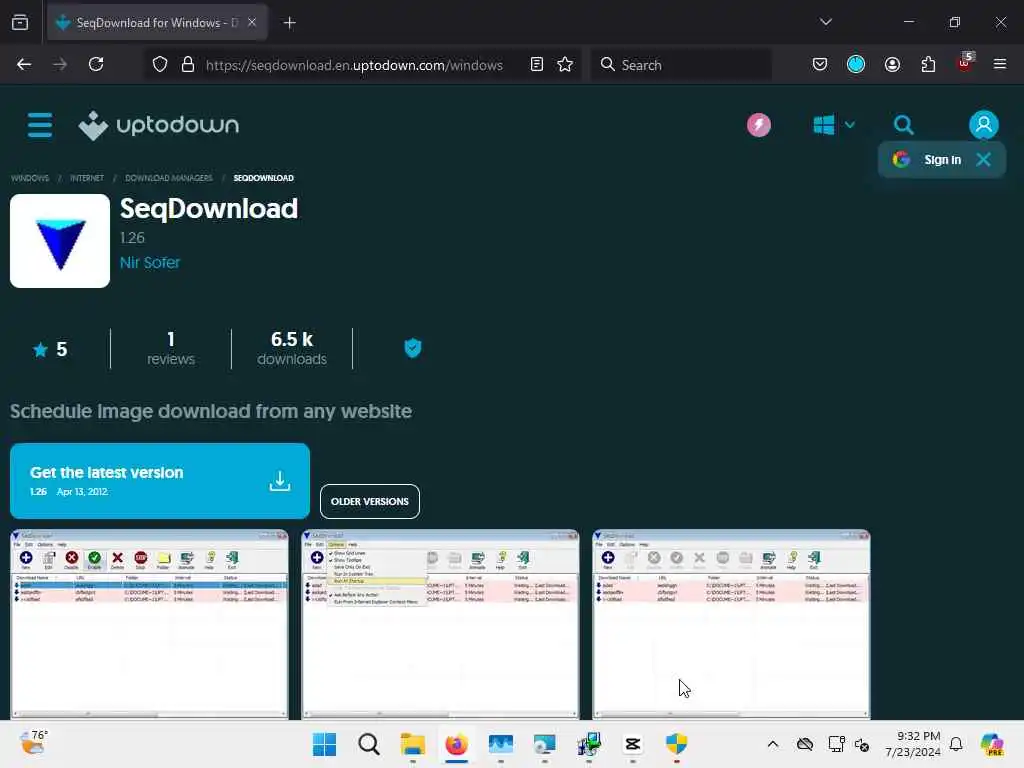Click the star rating 5
The image size is (1024, 768).
tap(50, 349)
